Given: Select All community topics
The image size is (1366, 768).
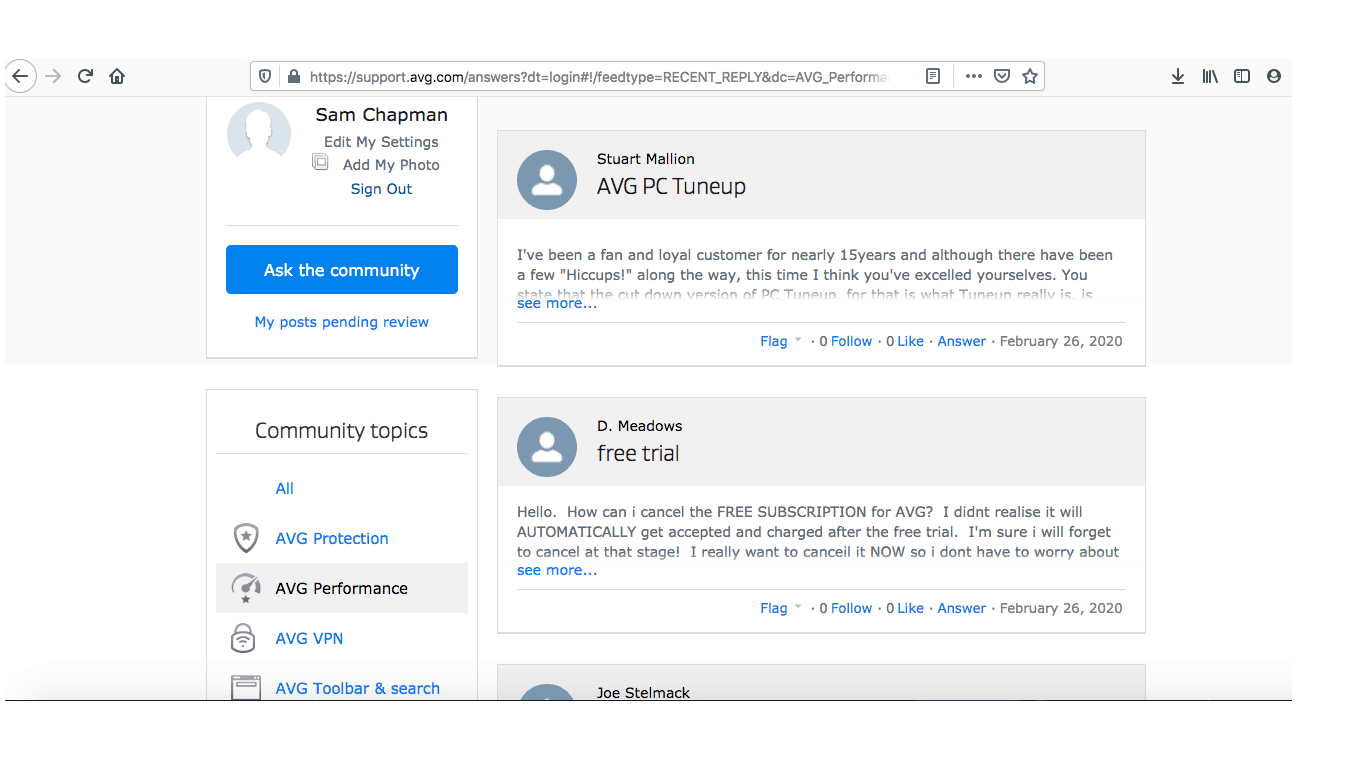Looking at the screenshot, I should point(285,488).
